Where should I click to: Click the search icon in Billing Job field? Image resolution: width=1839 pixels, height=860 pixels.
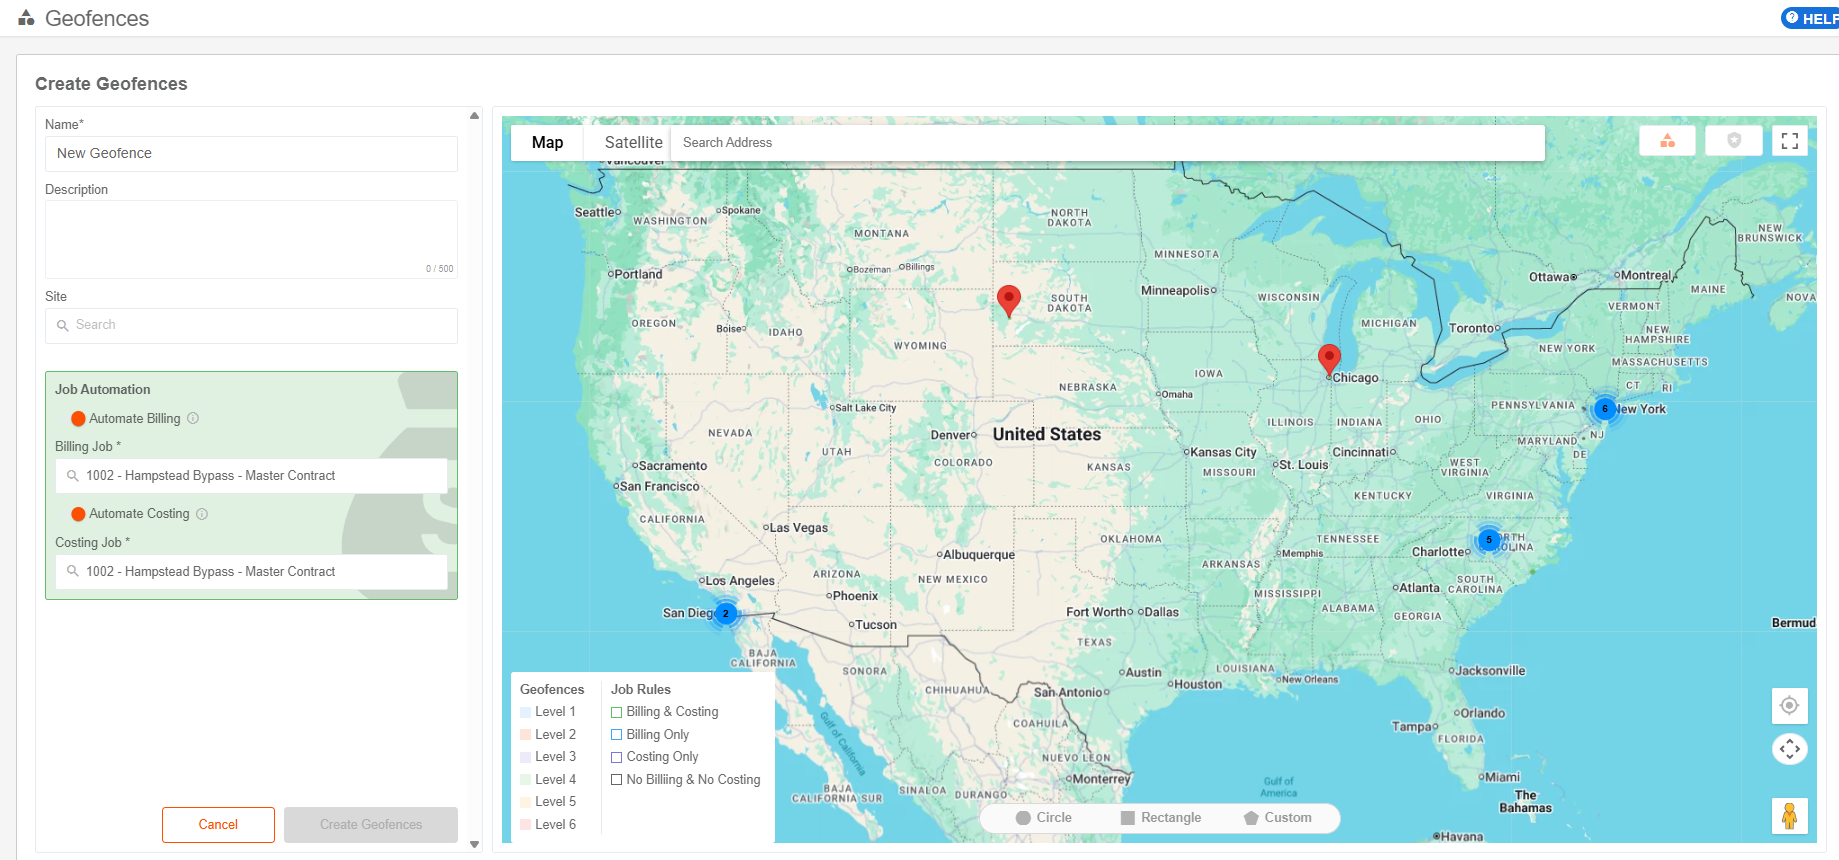tap(73, 476)
